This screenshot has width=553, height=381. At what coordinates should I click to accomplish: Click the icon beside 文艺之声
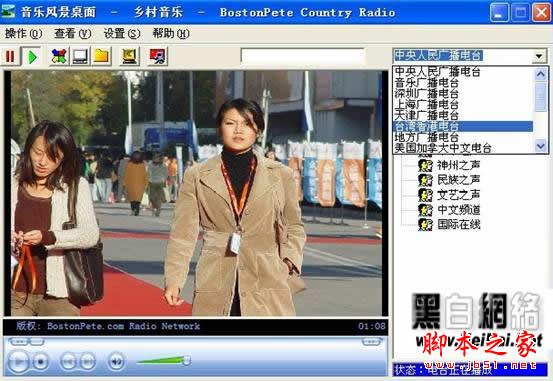tap(426, 195)
